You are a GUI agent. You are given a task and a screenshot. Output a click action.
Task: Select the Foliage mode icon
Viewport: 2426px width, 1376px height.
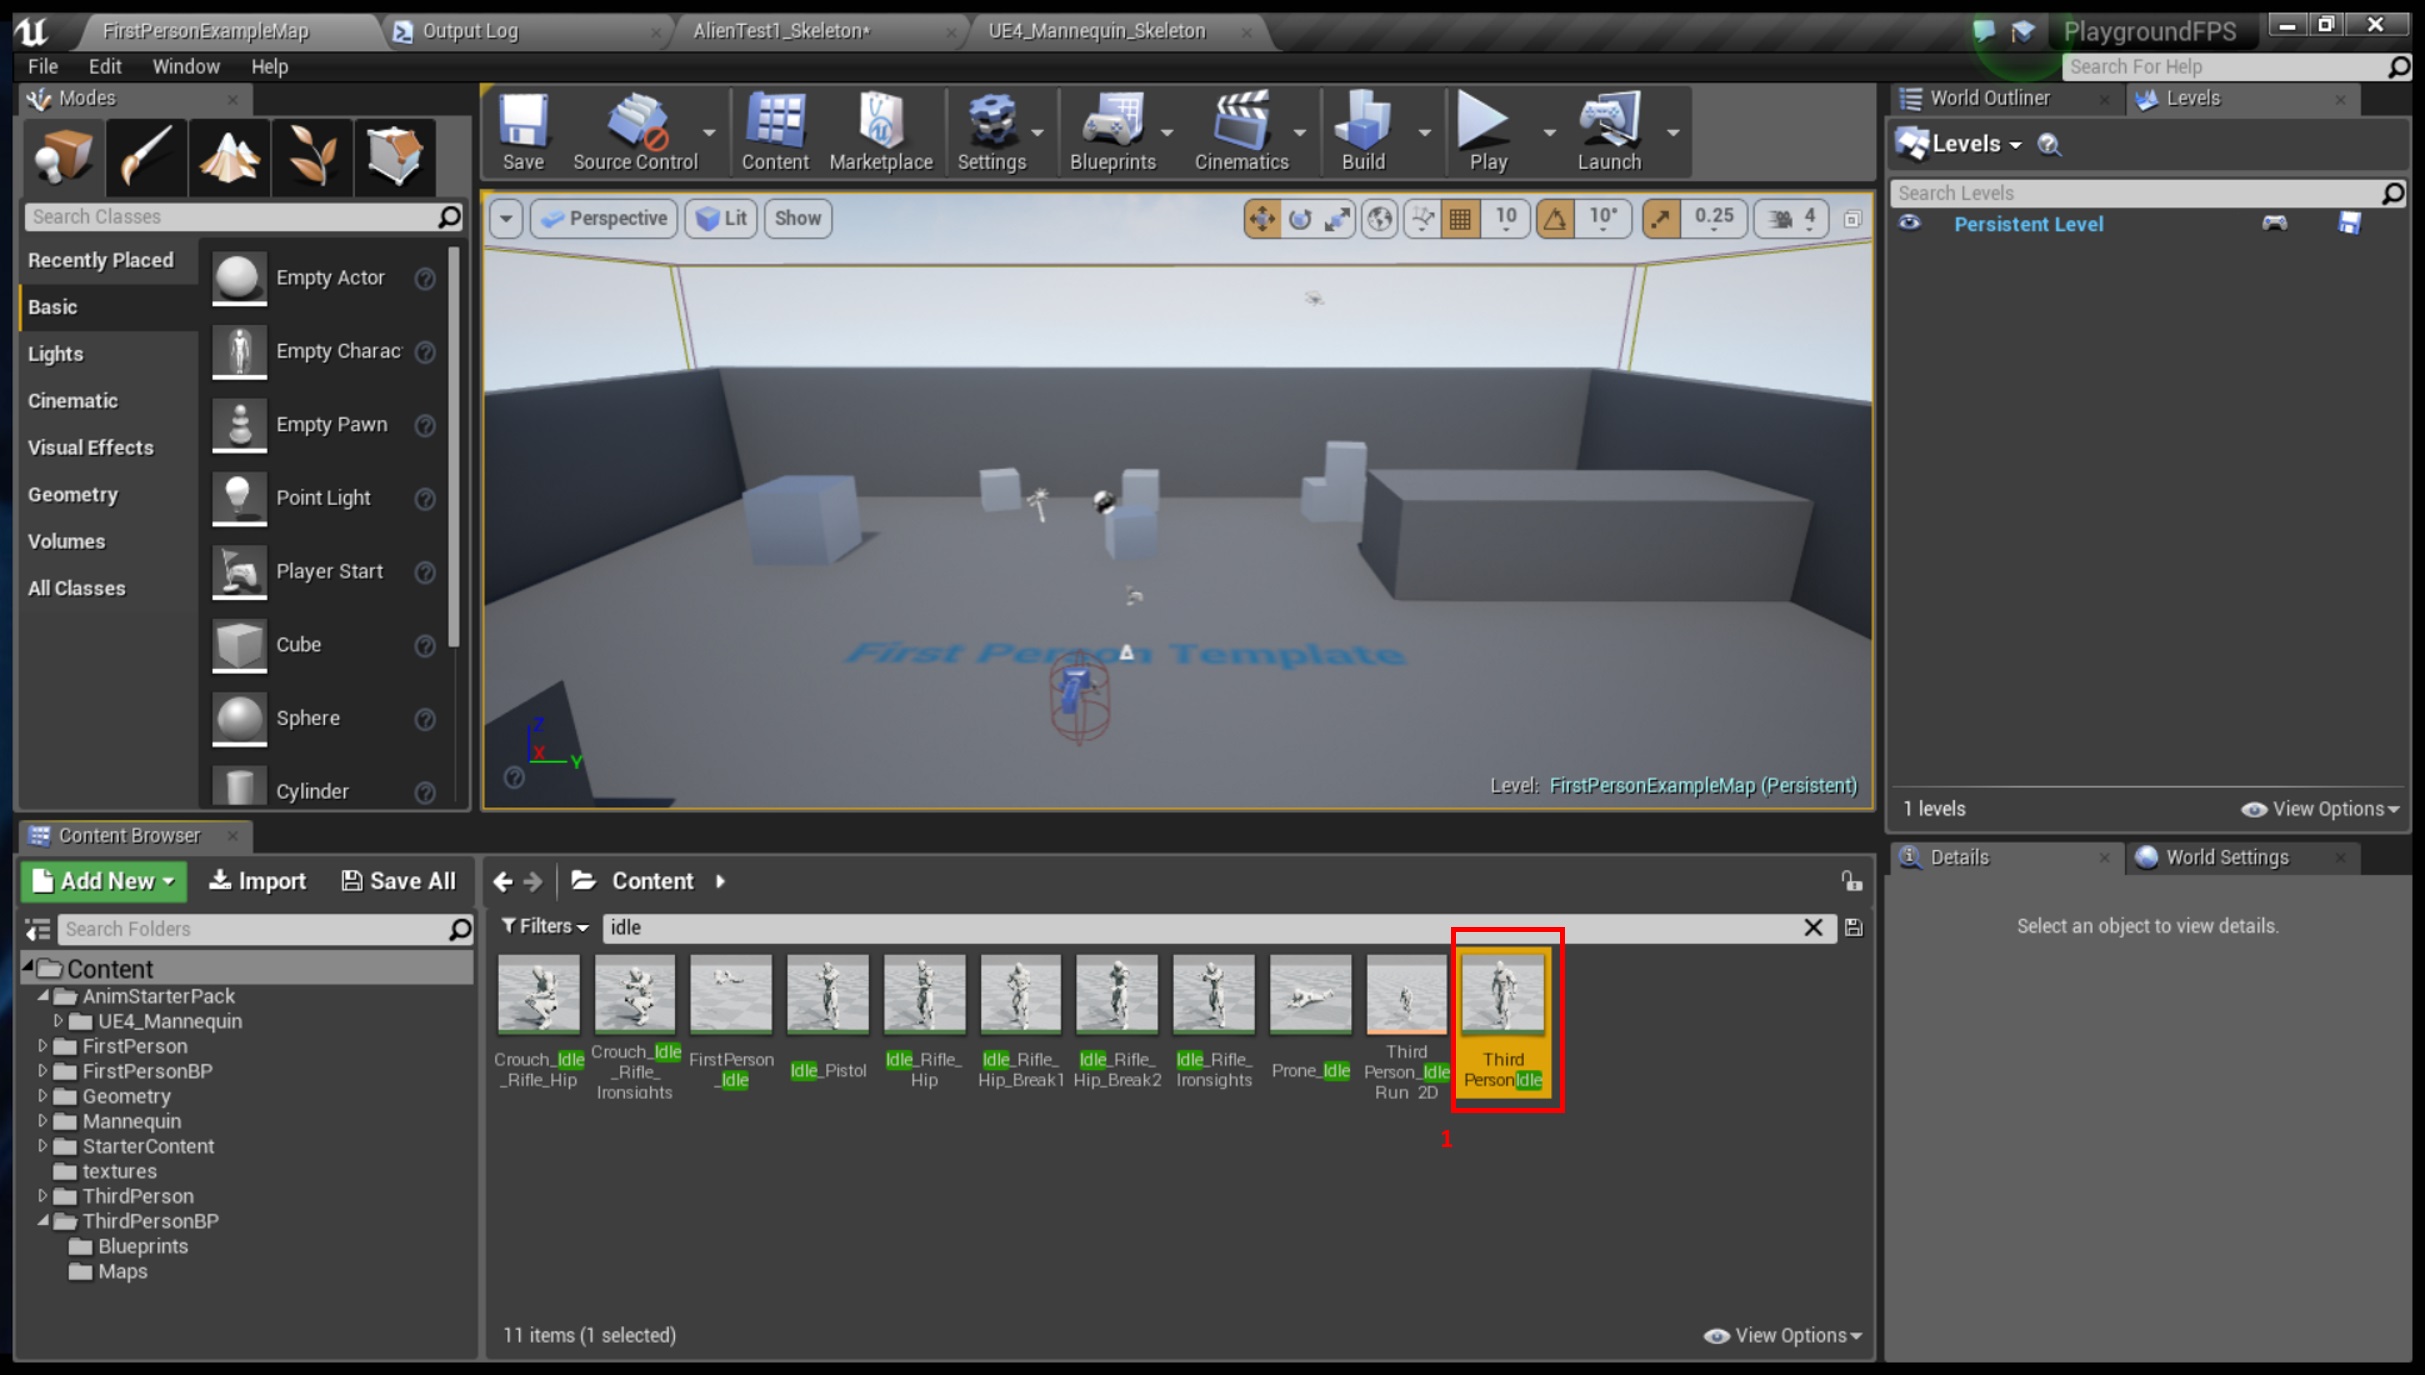click(312, 156)
